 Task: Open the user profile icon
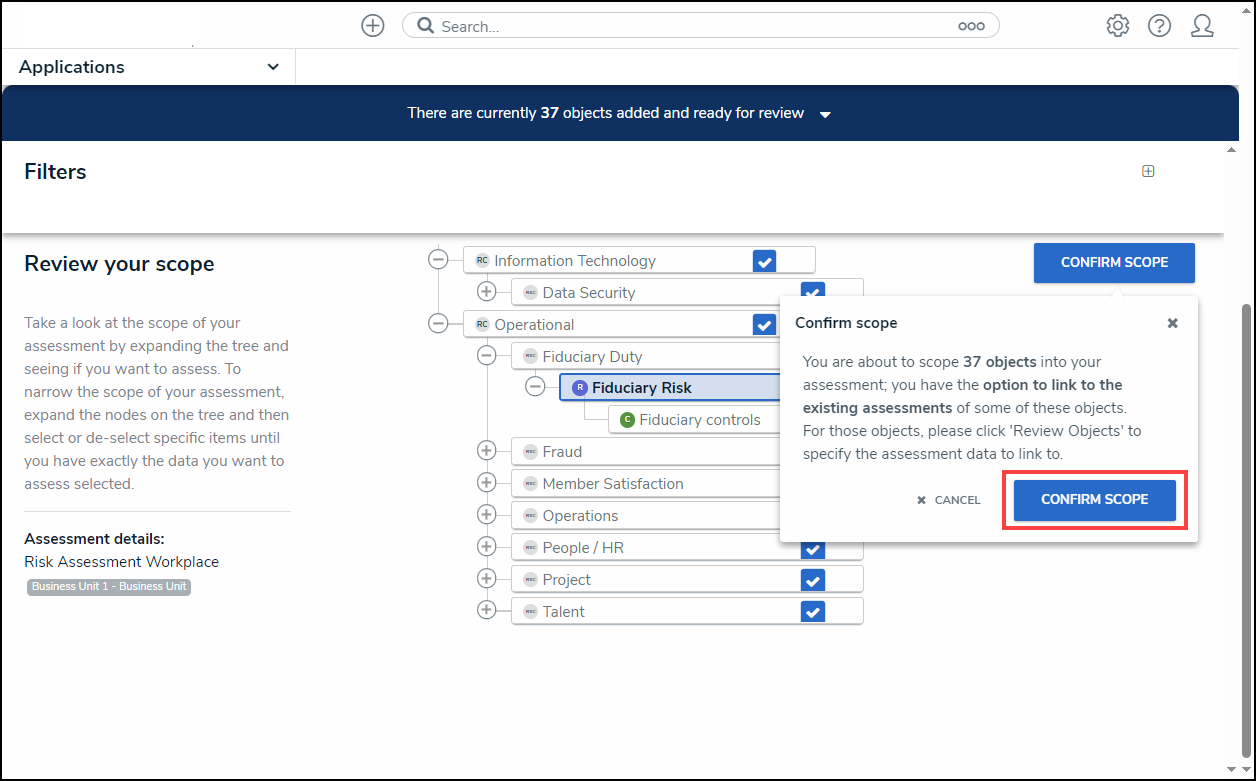(1202, 26)
